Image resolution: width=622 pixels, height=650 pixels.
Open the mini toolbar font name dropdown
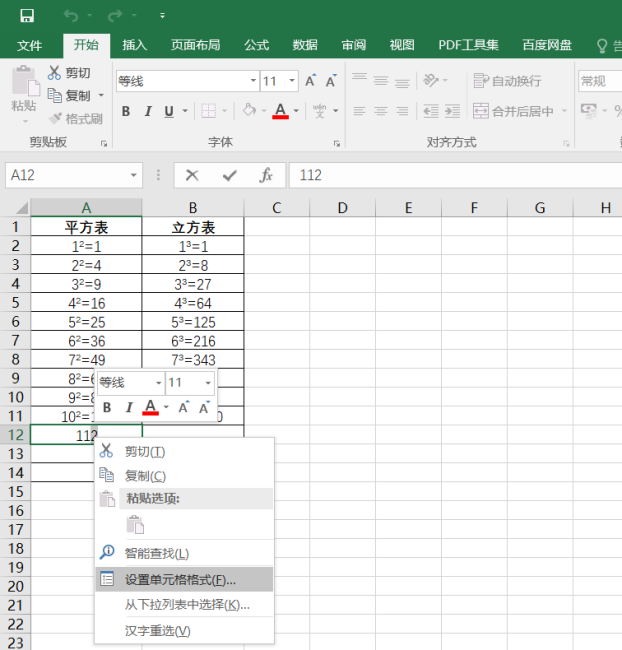tap(158, 383)
